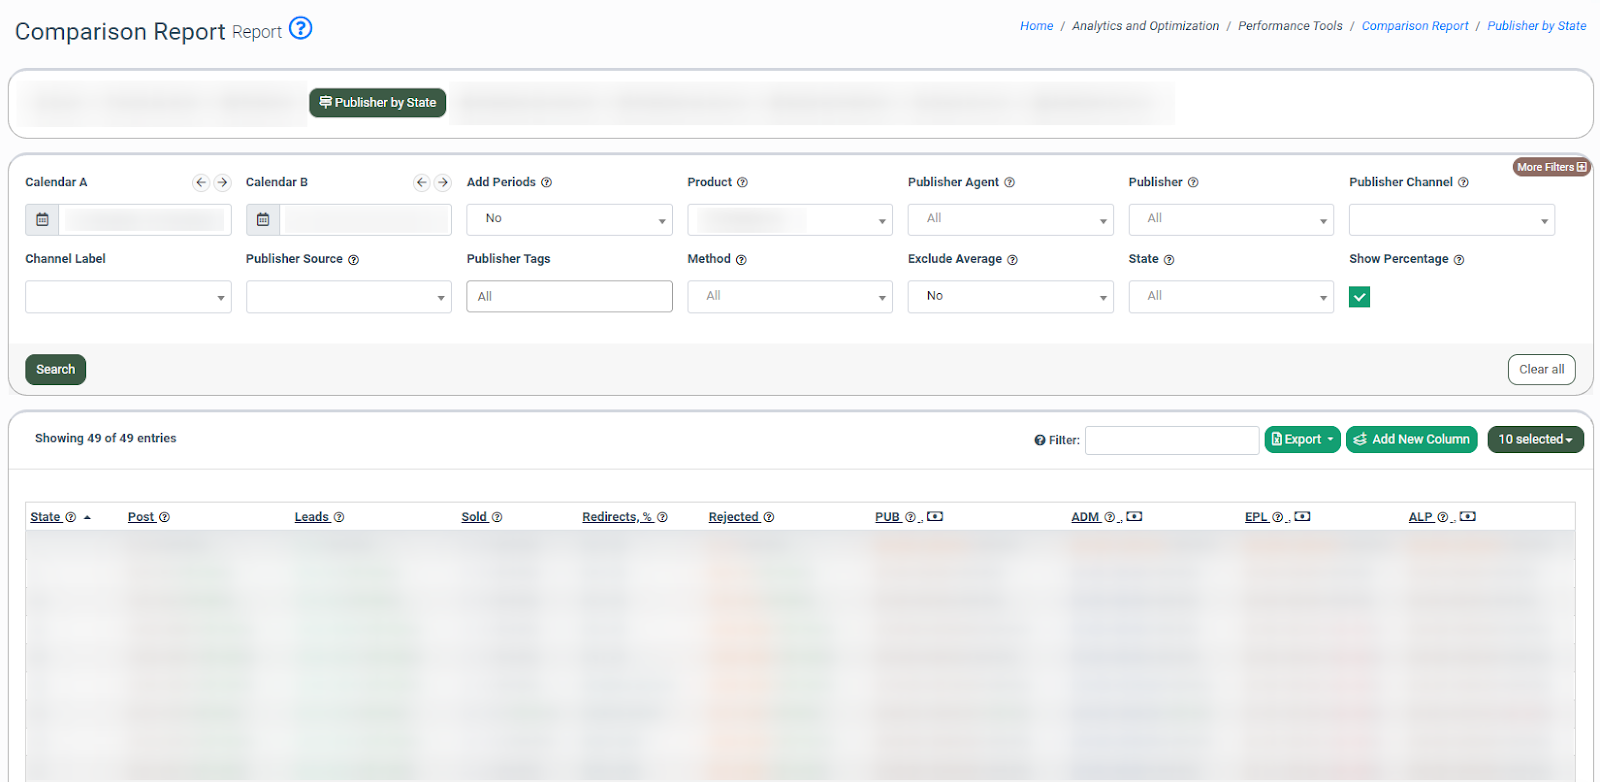Click the help icon beside Comparison Report title

tap(300, 28)
